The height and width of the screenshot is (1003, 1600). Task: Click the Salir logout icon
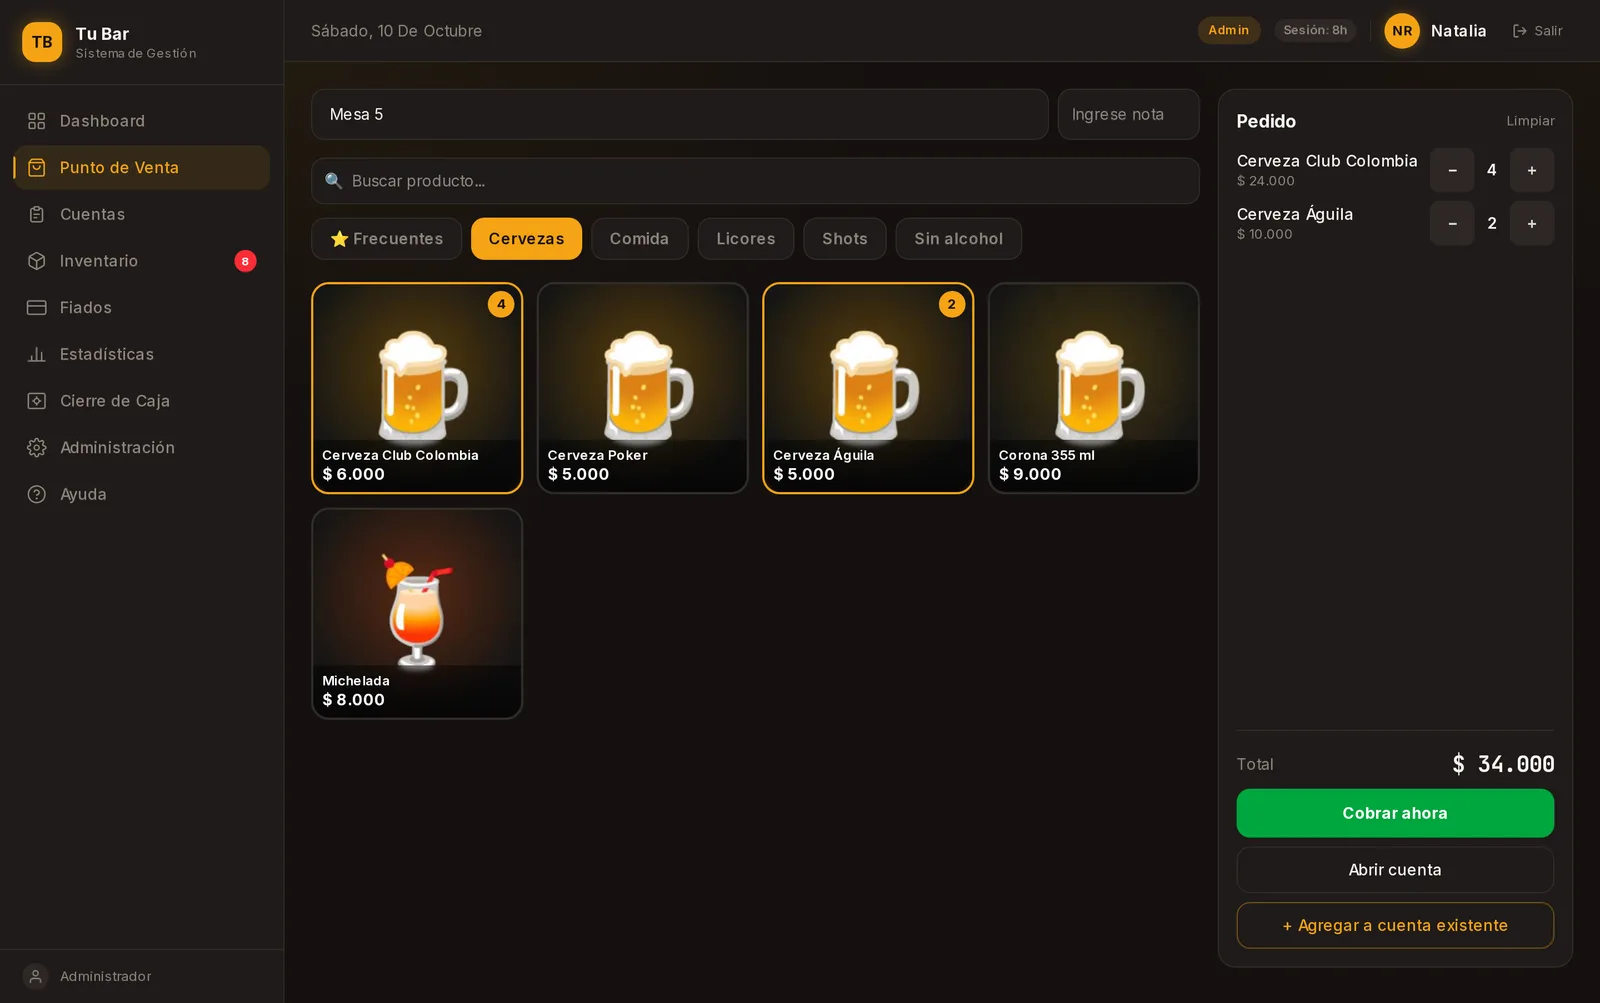1520,31
